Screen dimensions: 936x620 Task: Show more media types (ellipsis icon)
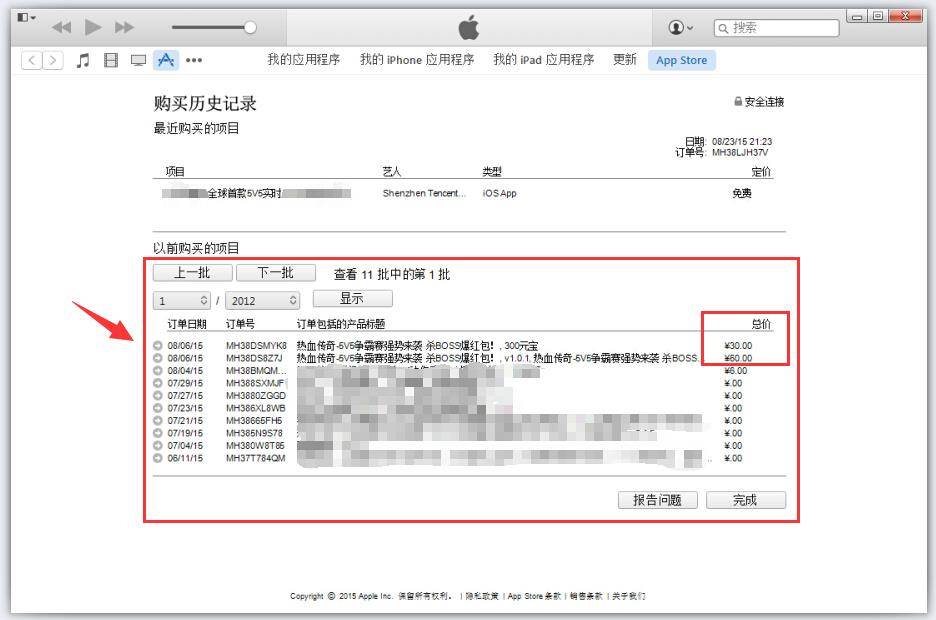pyautogui.click(x=194, y=60)
